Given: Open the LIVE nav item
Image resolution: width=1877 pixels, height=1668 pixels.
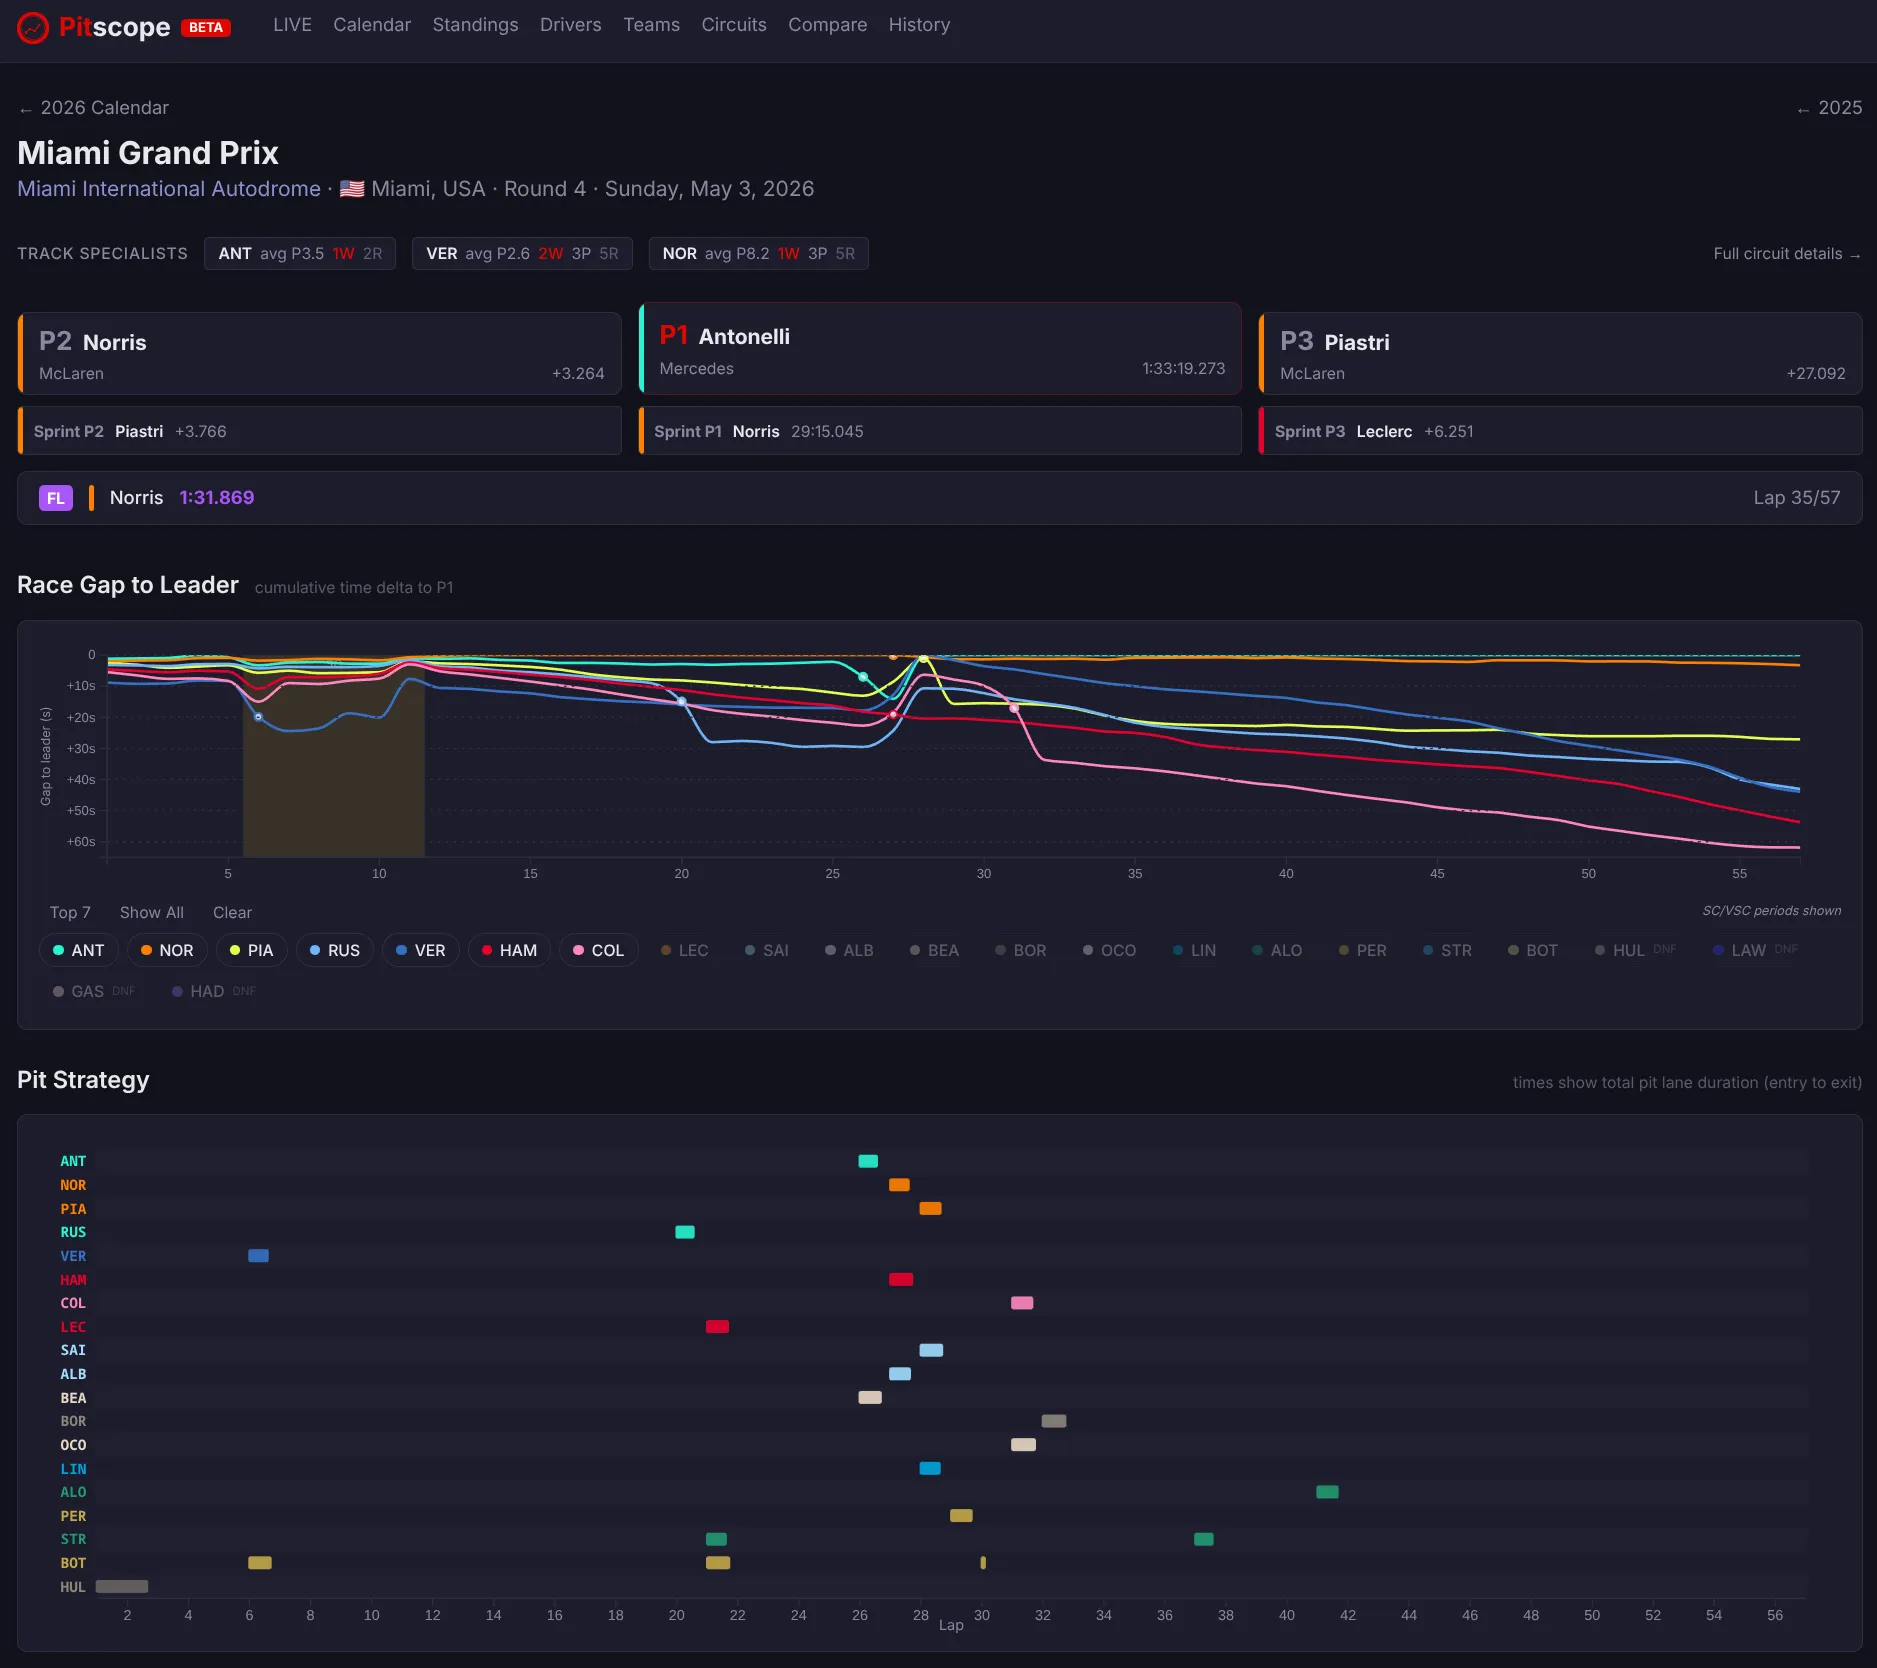Looking at the screenshot, I should (x=292, y=25).
